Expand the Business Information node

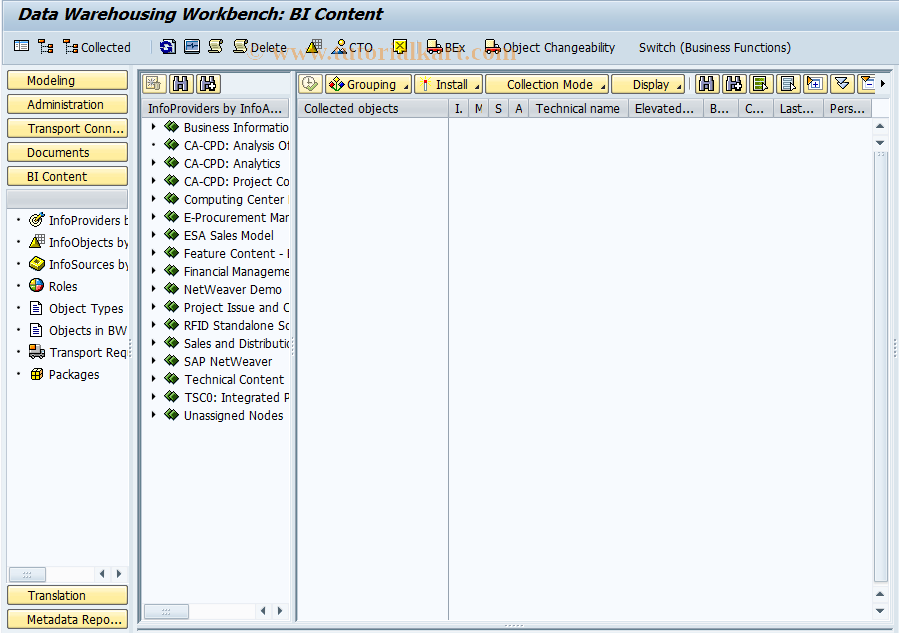(x=153, y=127)
